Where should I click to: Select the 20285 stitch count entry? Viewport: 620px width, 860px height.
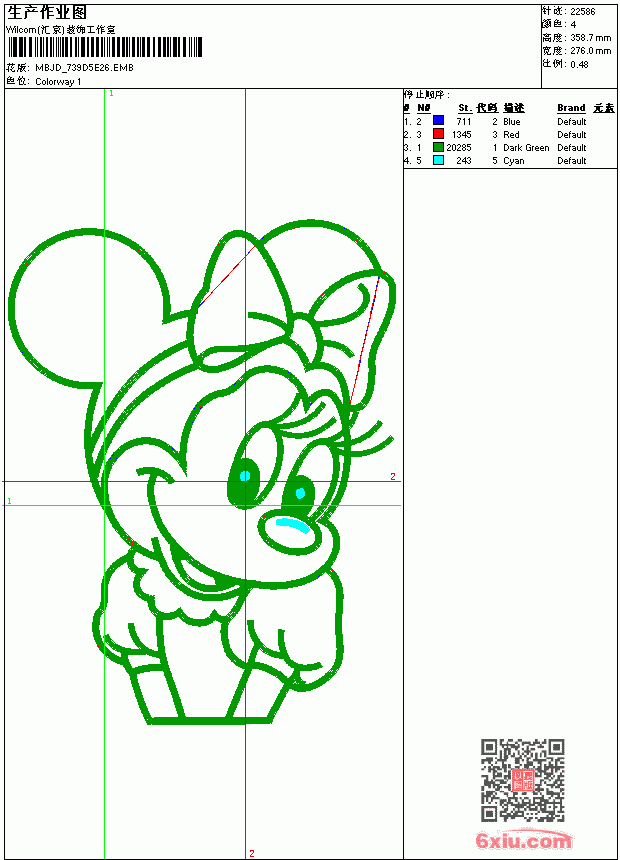pyautogui.click(x=459, y=148)
